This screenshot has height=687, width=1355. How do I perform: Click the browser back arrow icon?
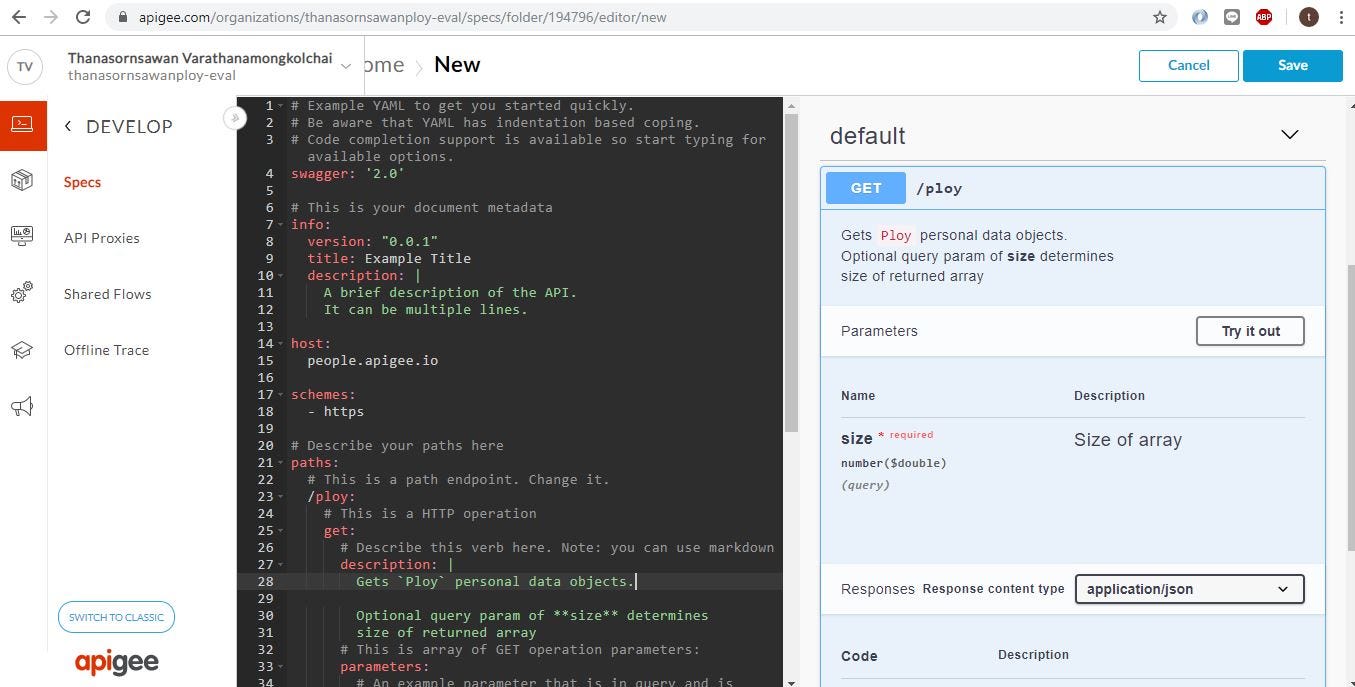[20, 16]
